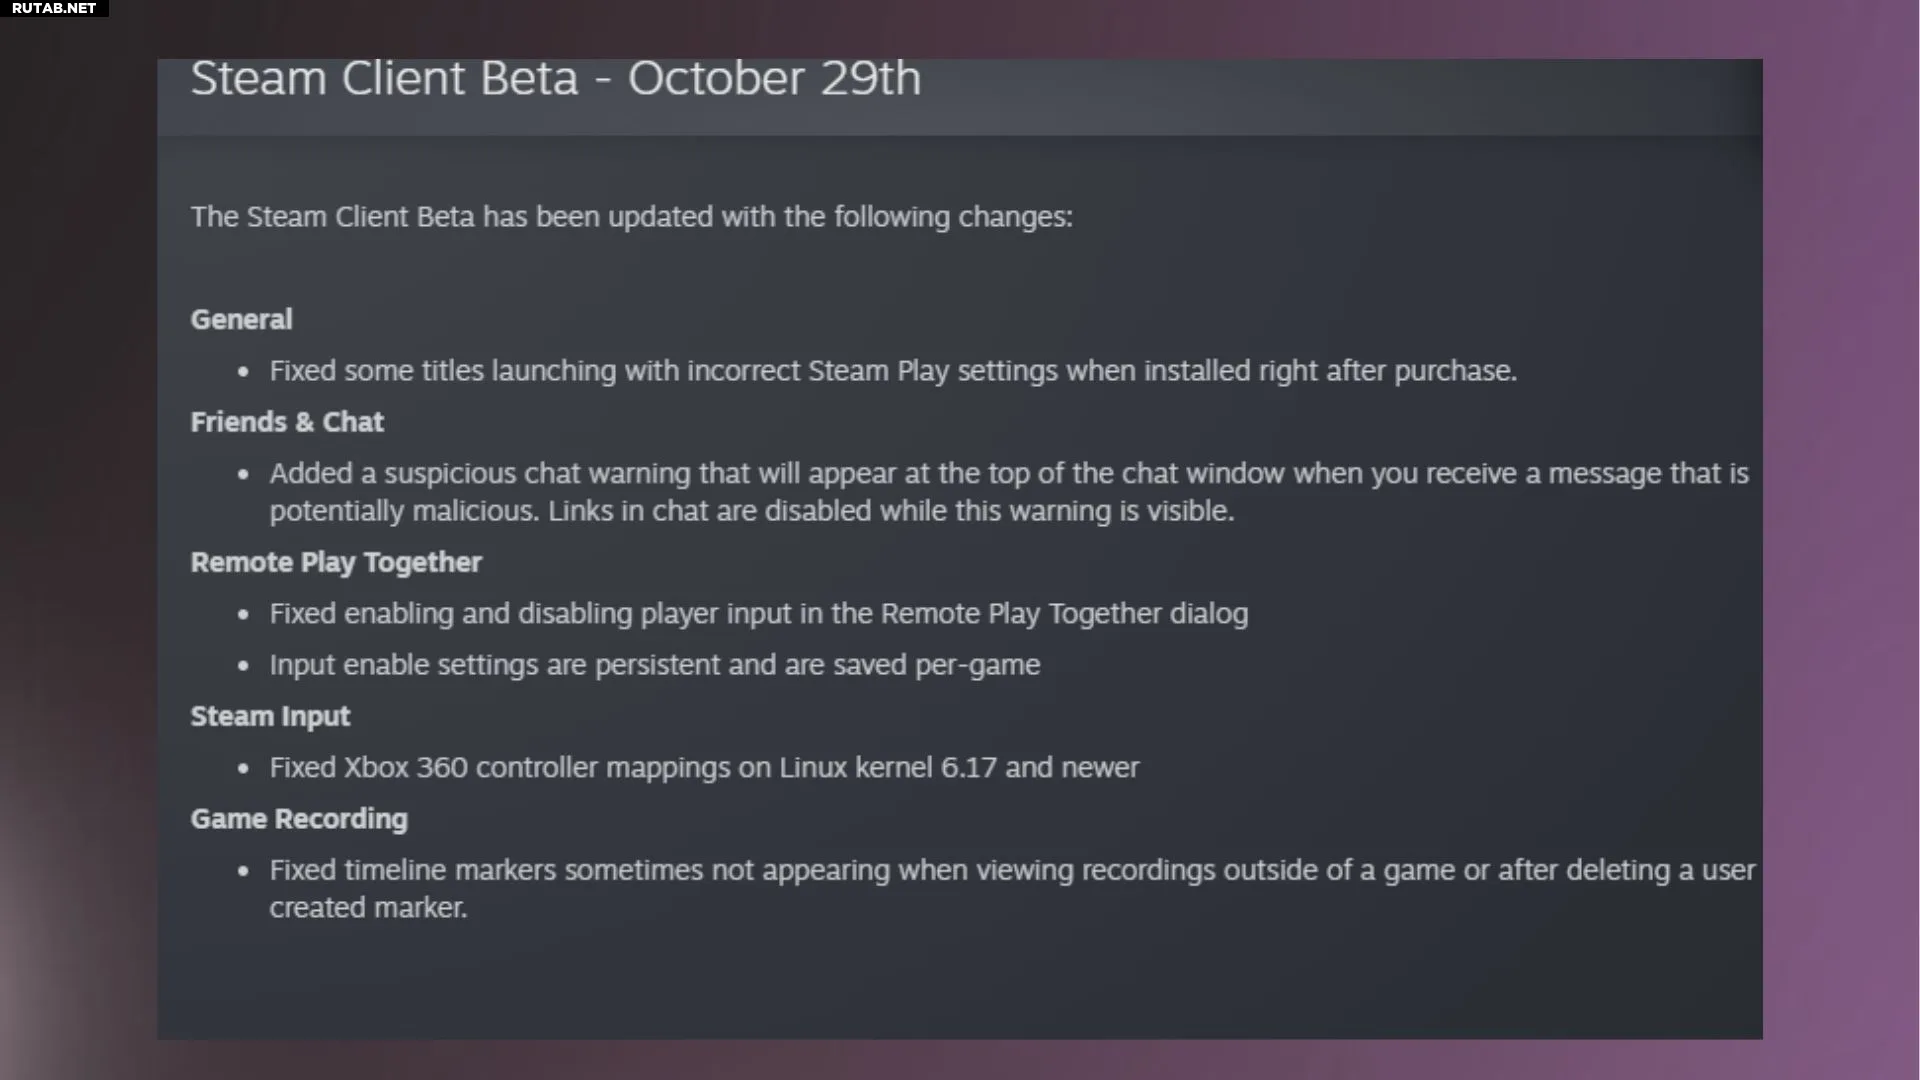Click the player input dialog fix note

(x=758, y=614)
